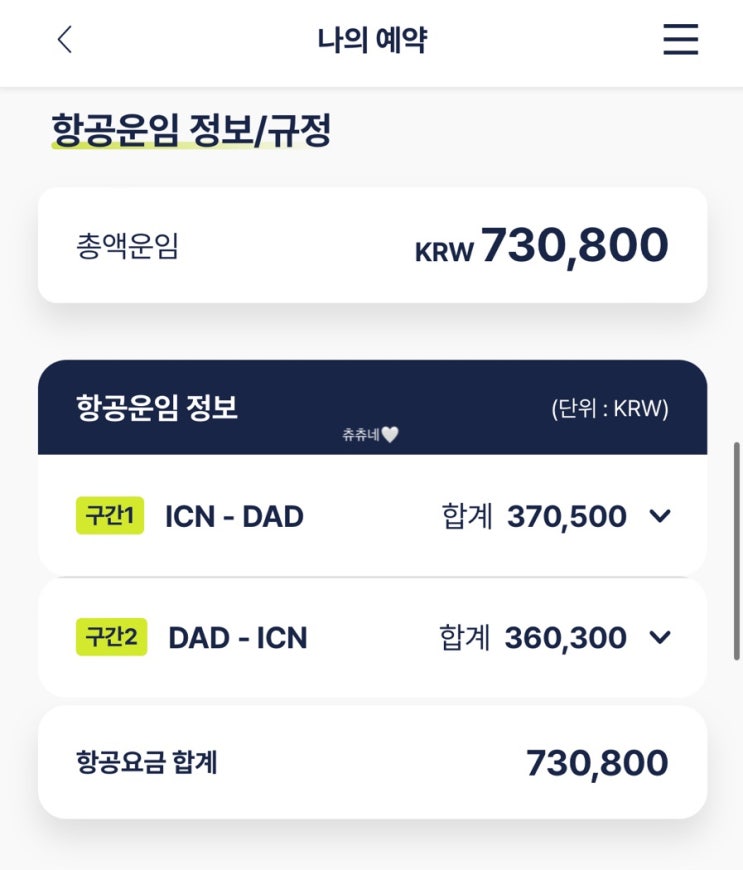This screenshot has width=743, height=870.
Task: Click the 츄츄네 heart watermark
Action: (x=370, y=435)
